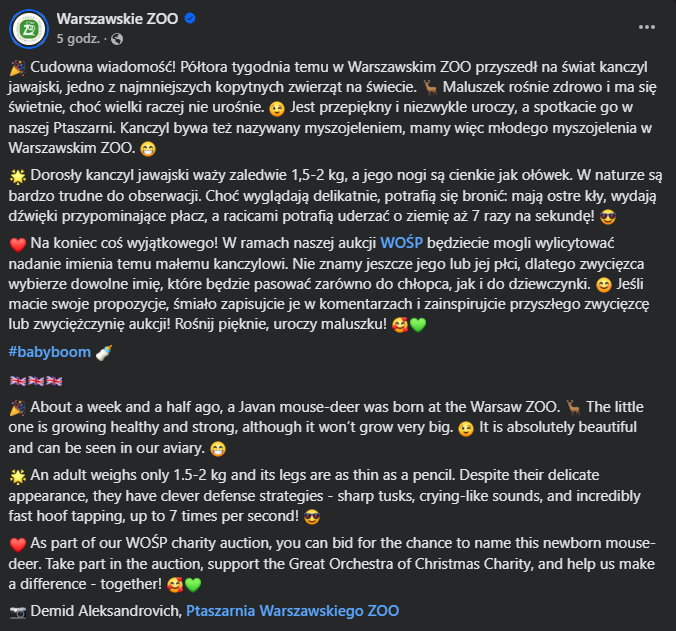Click the #babyboom hashtag

point(49,352)
